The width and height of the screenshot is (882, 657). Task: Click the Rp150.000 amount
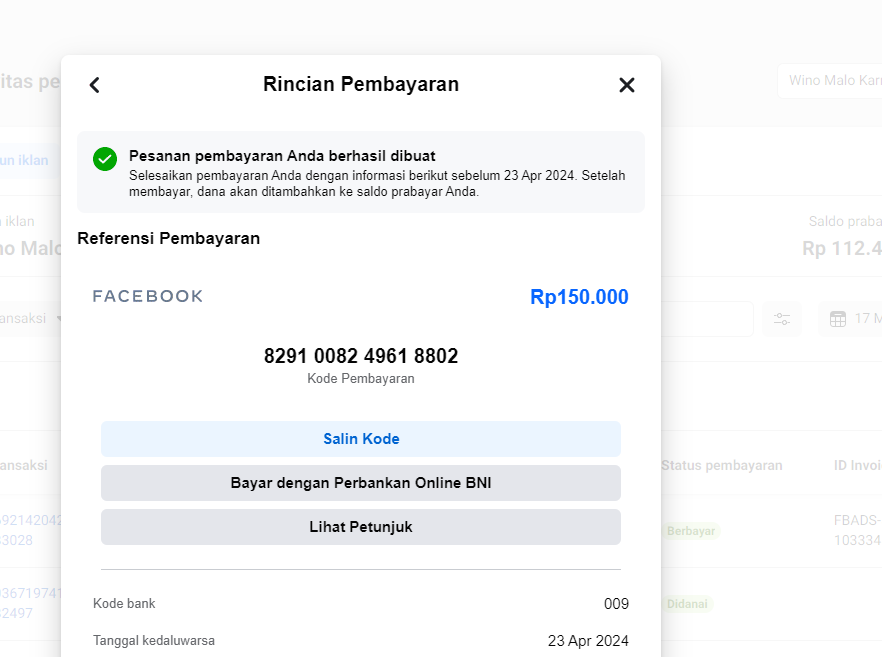(579, 297)
